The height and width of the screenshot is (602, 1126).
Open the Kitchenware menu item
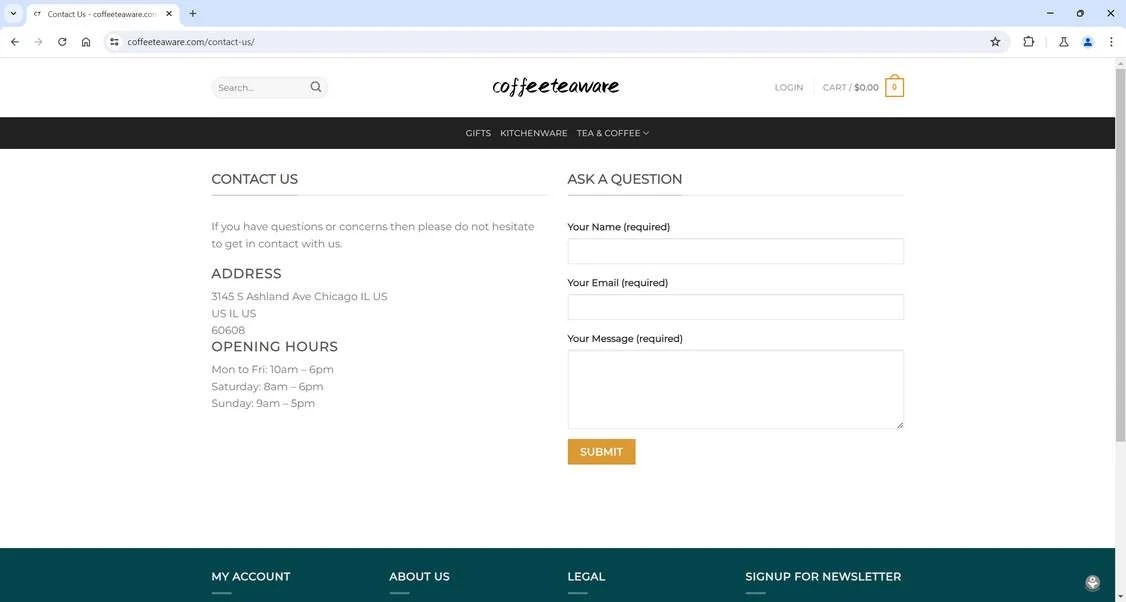(x=534, y=133)
